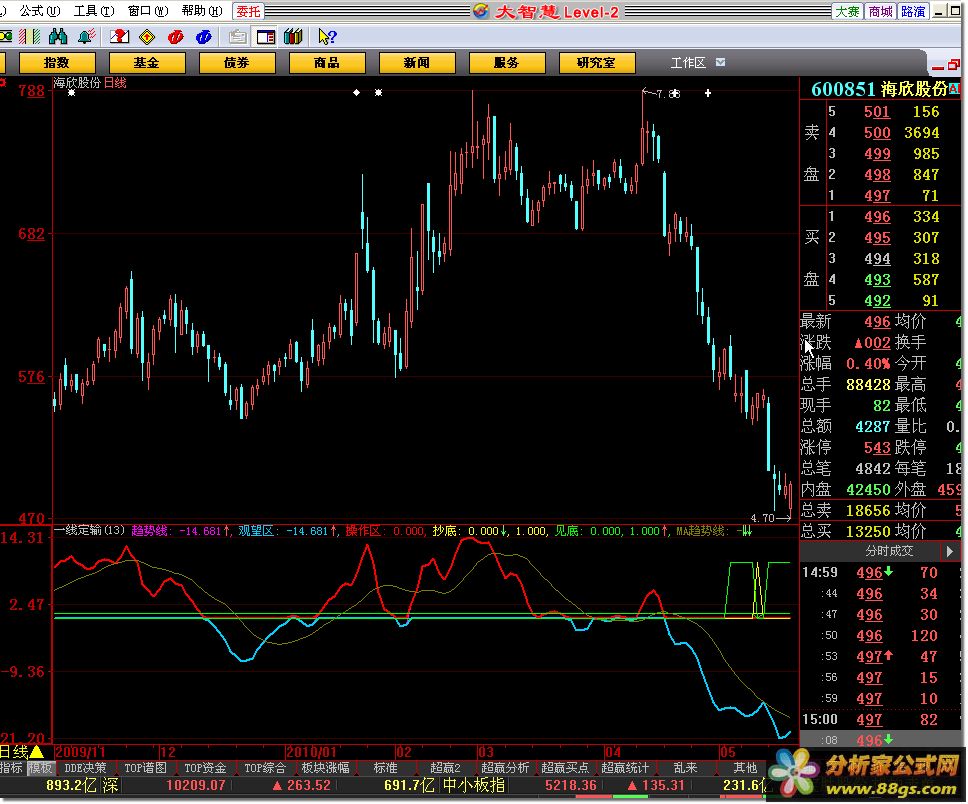Viewport: 968px width, 804px height.
Task: Switch to the 超赢买点 tab
Action: click(x=565, y=768)
